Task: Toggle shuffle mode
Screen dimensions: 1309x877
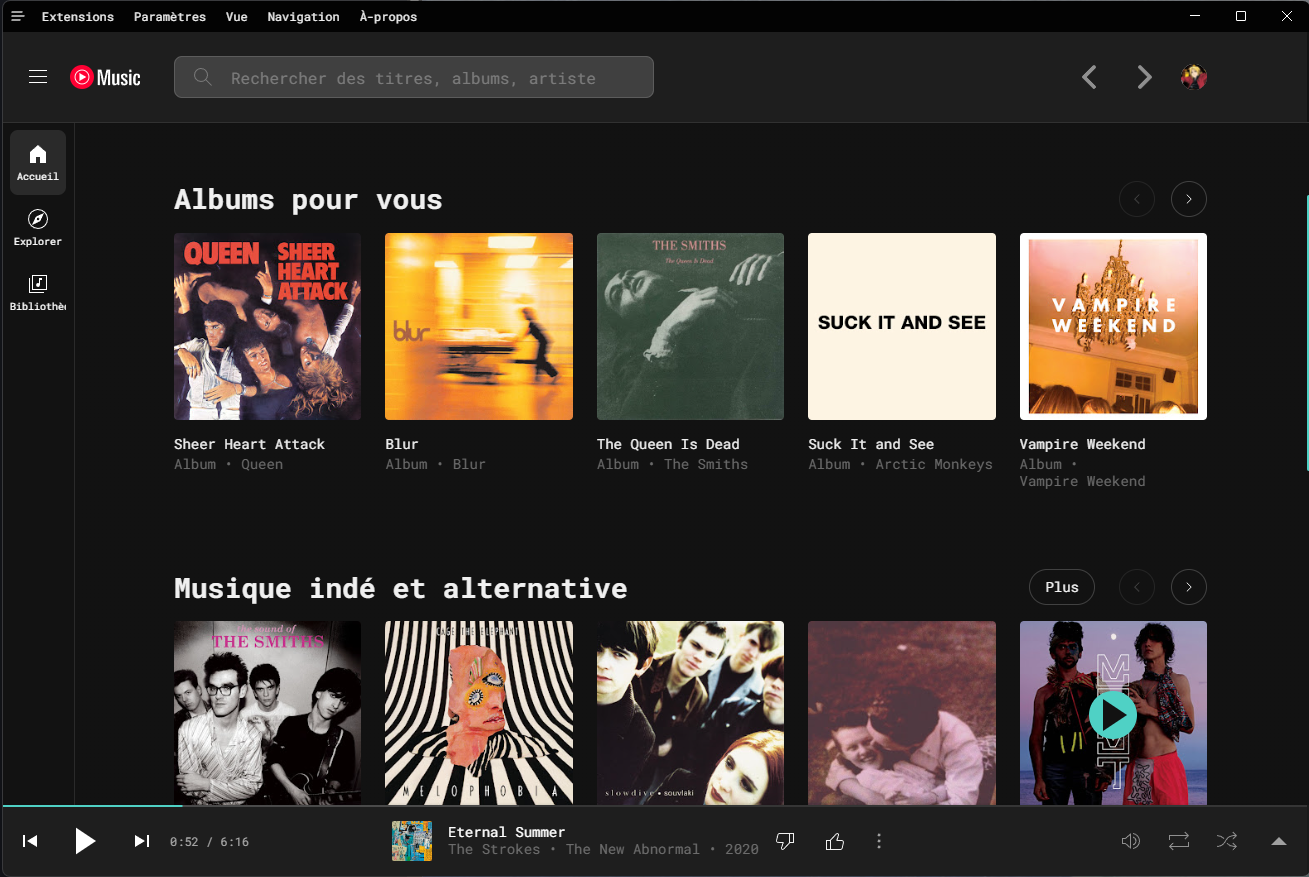Action: point(1227,841)
